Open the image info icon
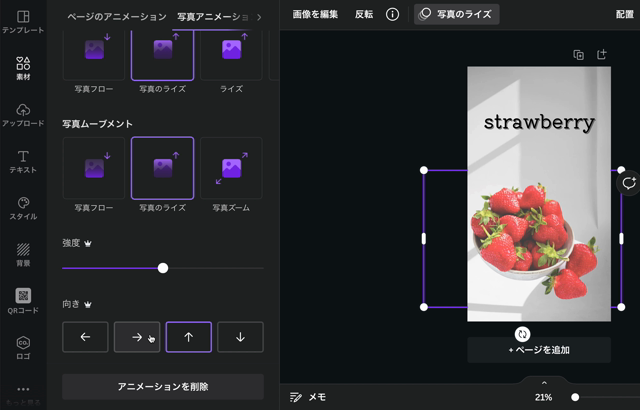 click(392, 15)
